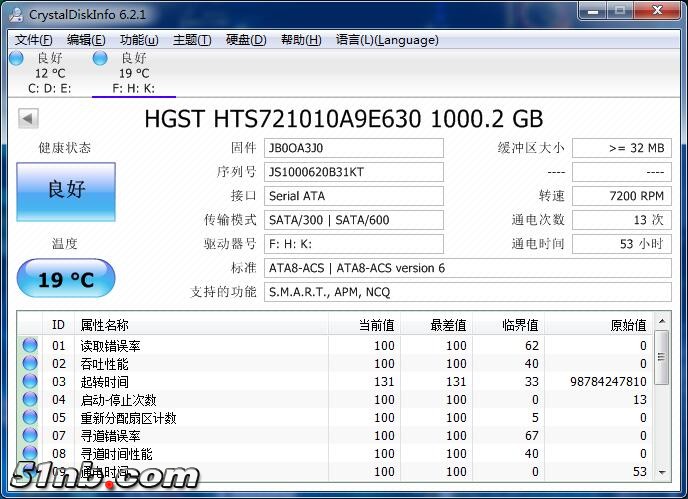688x499 pixels.
Task: Click status orb for attribute 03 spin-up time
Action: coord(30,382)
